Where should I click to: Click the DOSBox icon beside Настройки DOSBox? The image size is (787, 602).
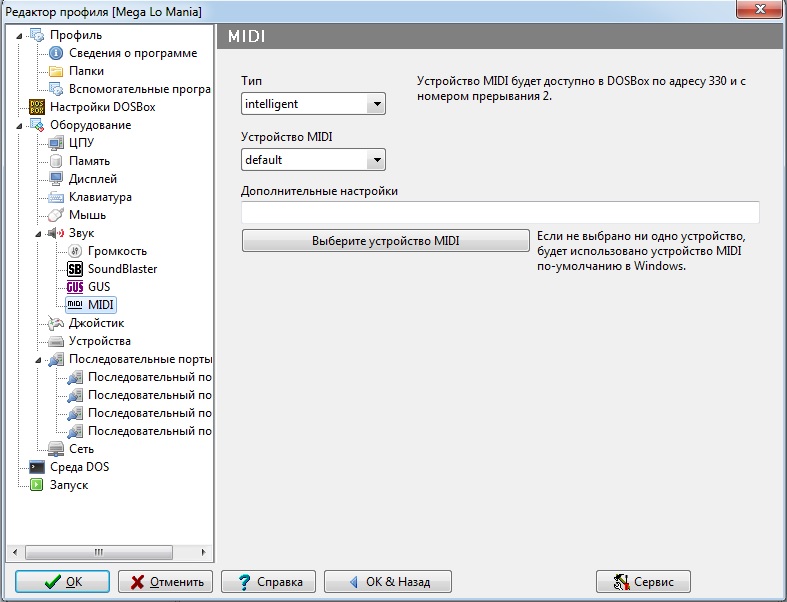point(37,107)
